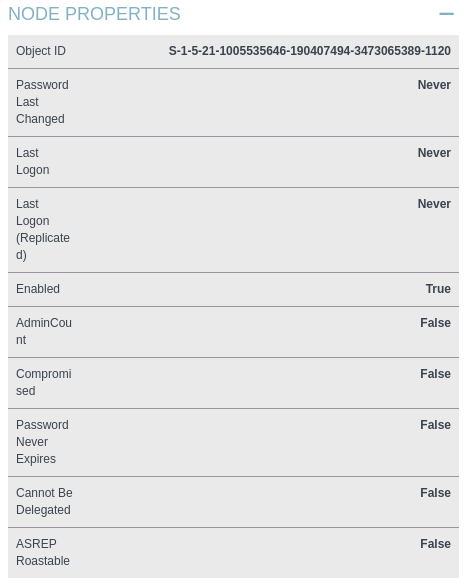The width and height of the screenshot is (467, 588).
Task: Click the Password Last Changed Never value
Action: [434, 85]
